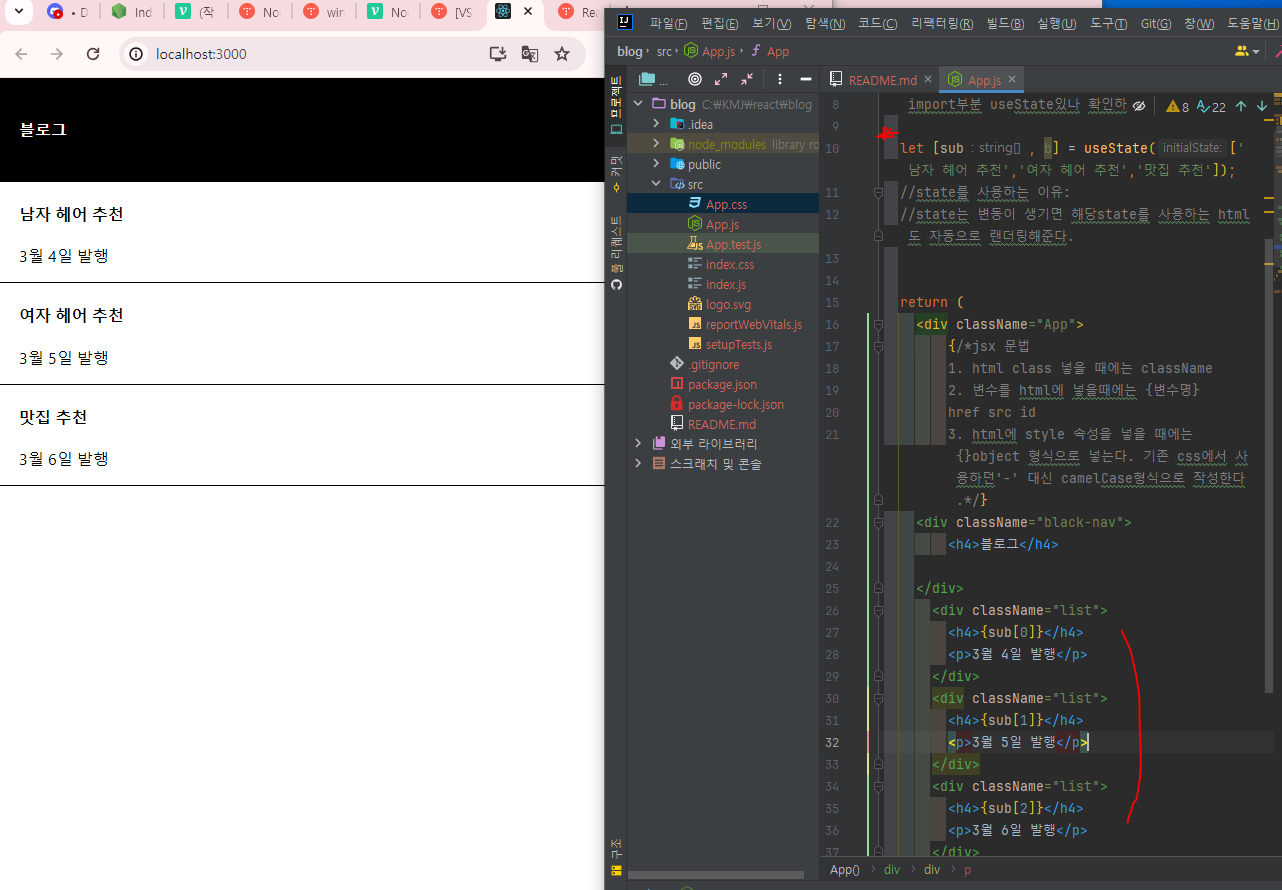The height and width of the screenshot is (890, 1282).
Task: View site information icon beside localhost:3000
Action: tap(137, 54)
